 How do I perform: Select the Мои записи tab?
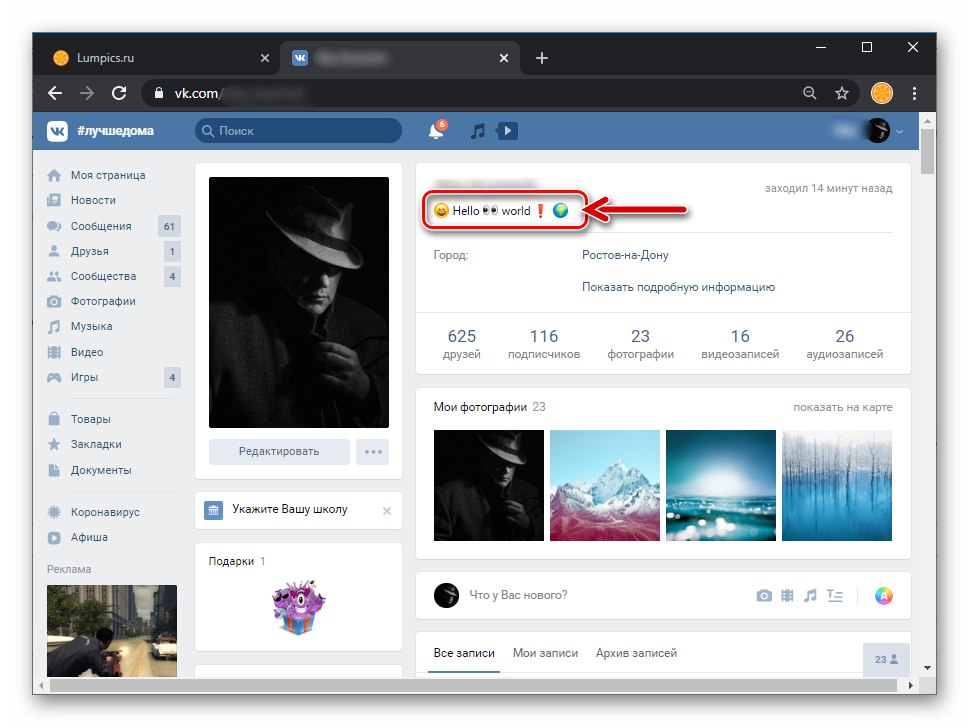click(546, 653)
